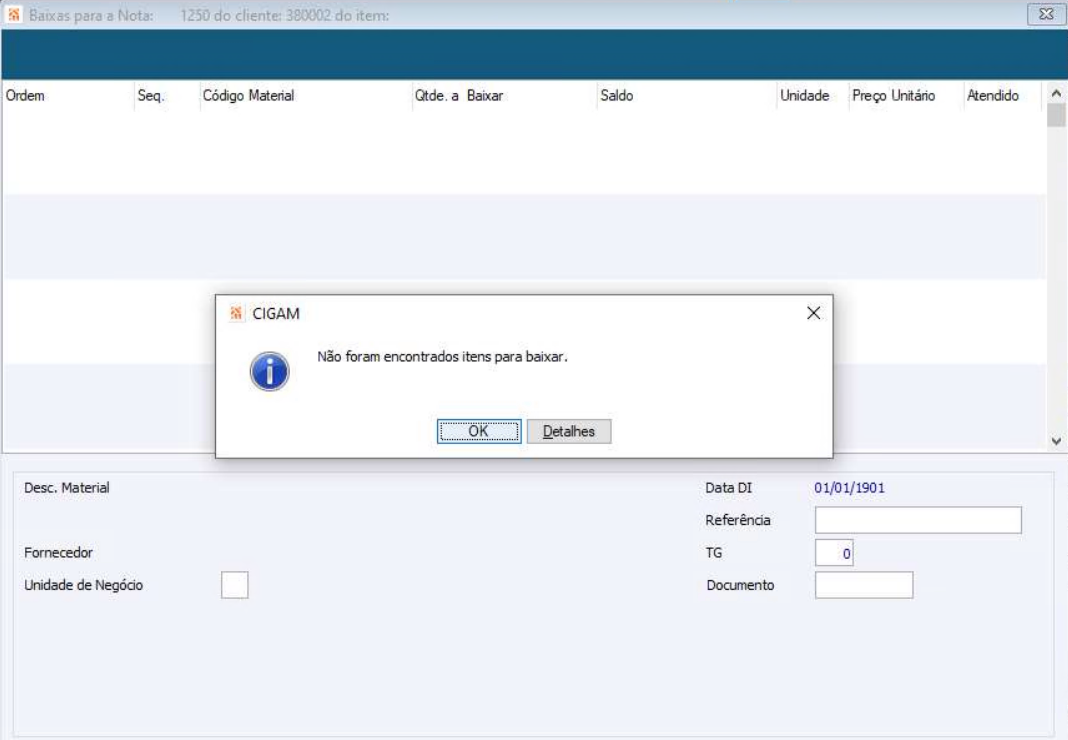Screen dimensions: 1068x740
Task: Click the grid scrollbar down arrow
Action: 1056,441
